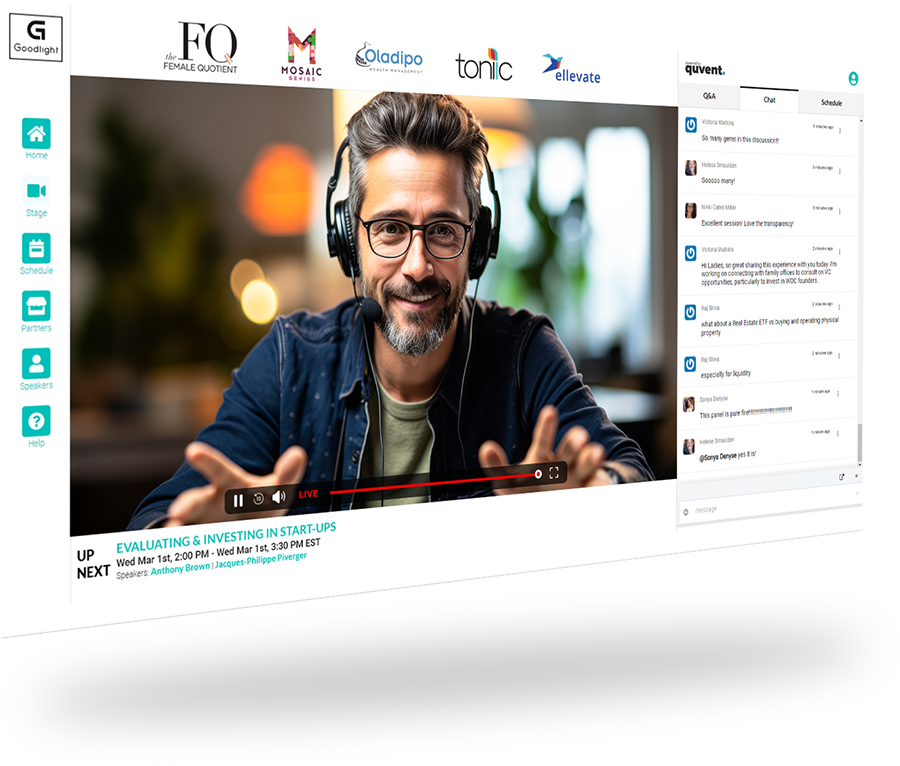Open options for 'So many gems' message
The width and height of the screenshot is (900, 766).
tap(839, 131)
